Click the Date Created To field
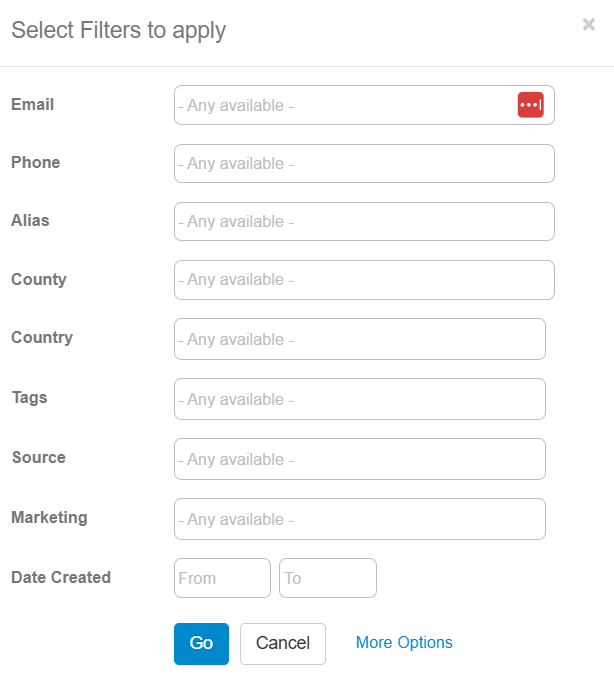 [x=328, y=578]
